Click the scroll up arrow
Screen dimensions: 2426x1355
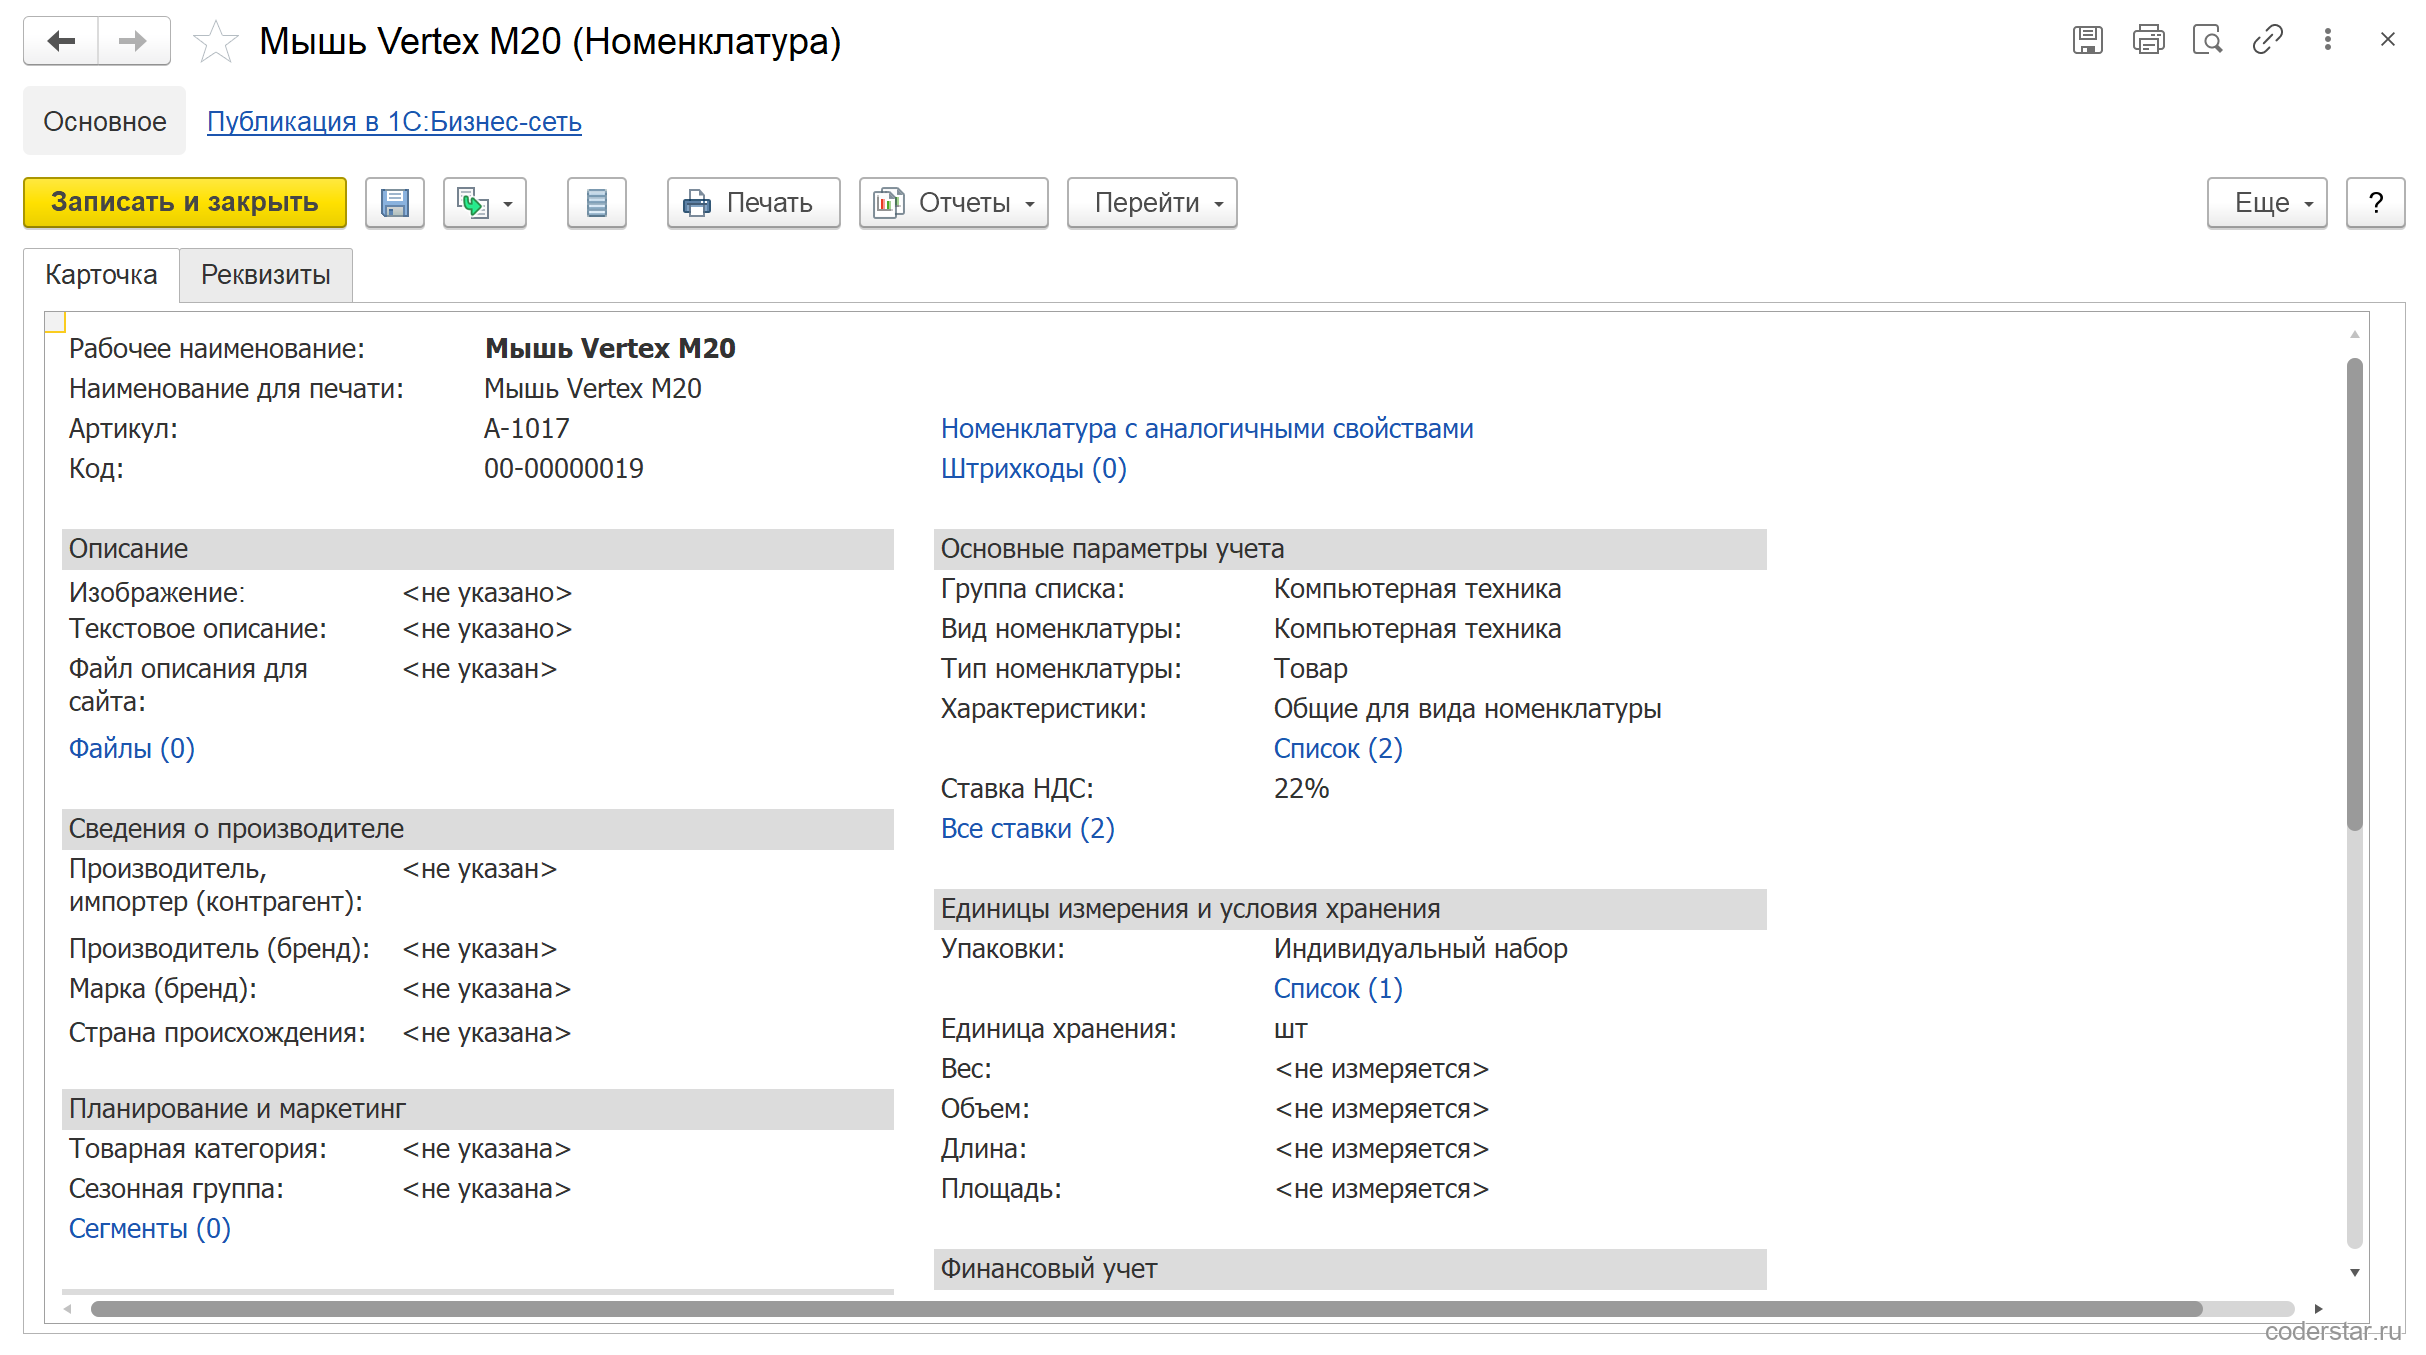tap(2355, 334)
